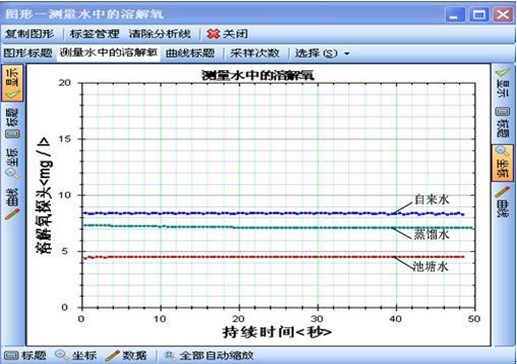Click the left 标题 sidebar icon
The height and width of the screenshot is (364, 517).
[13, 133]
